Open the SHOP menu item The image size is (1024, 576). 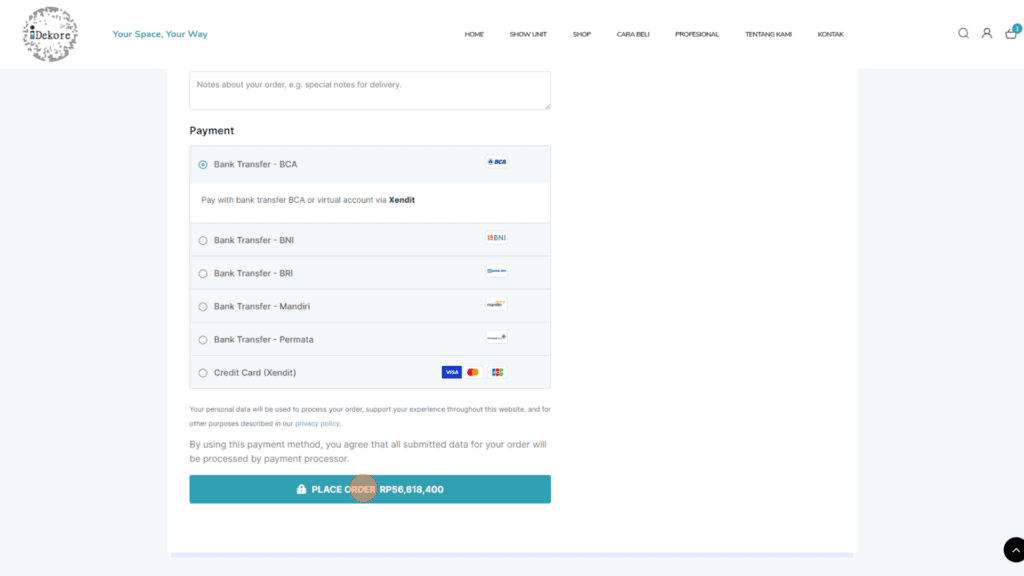click(582, 34)
